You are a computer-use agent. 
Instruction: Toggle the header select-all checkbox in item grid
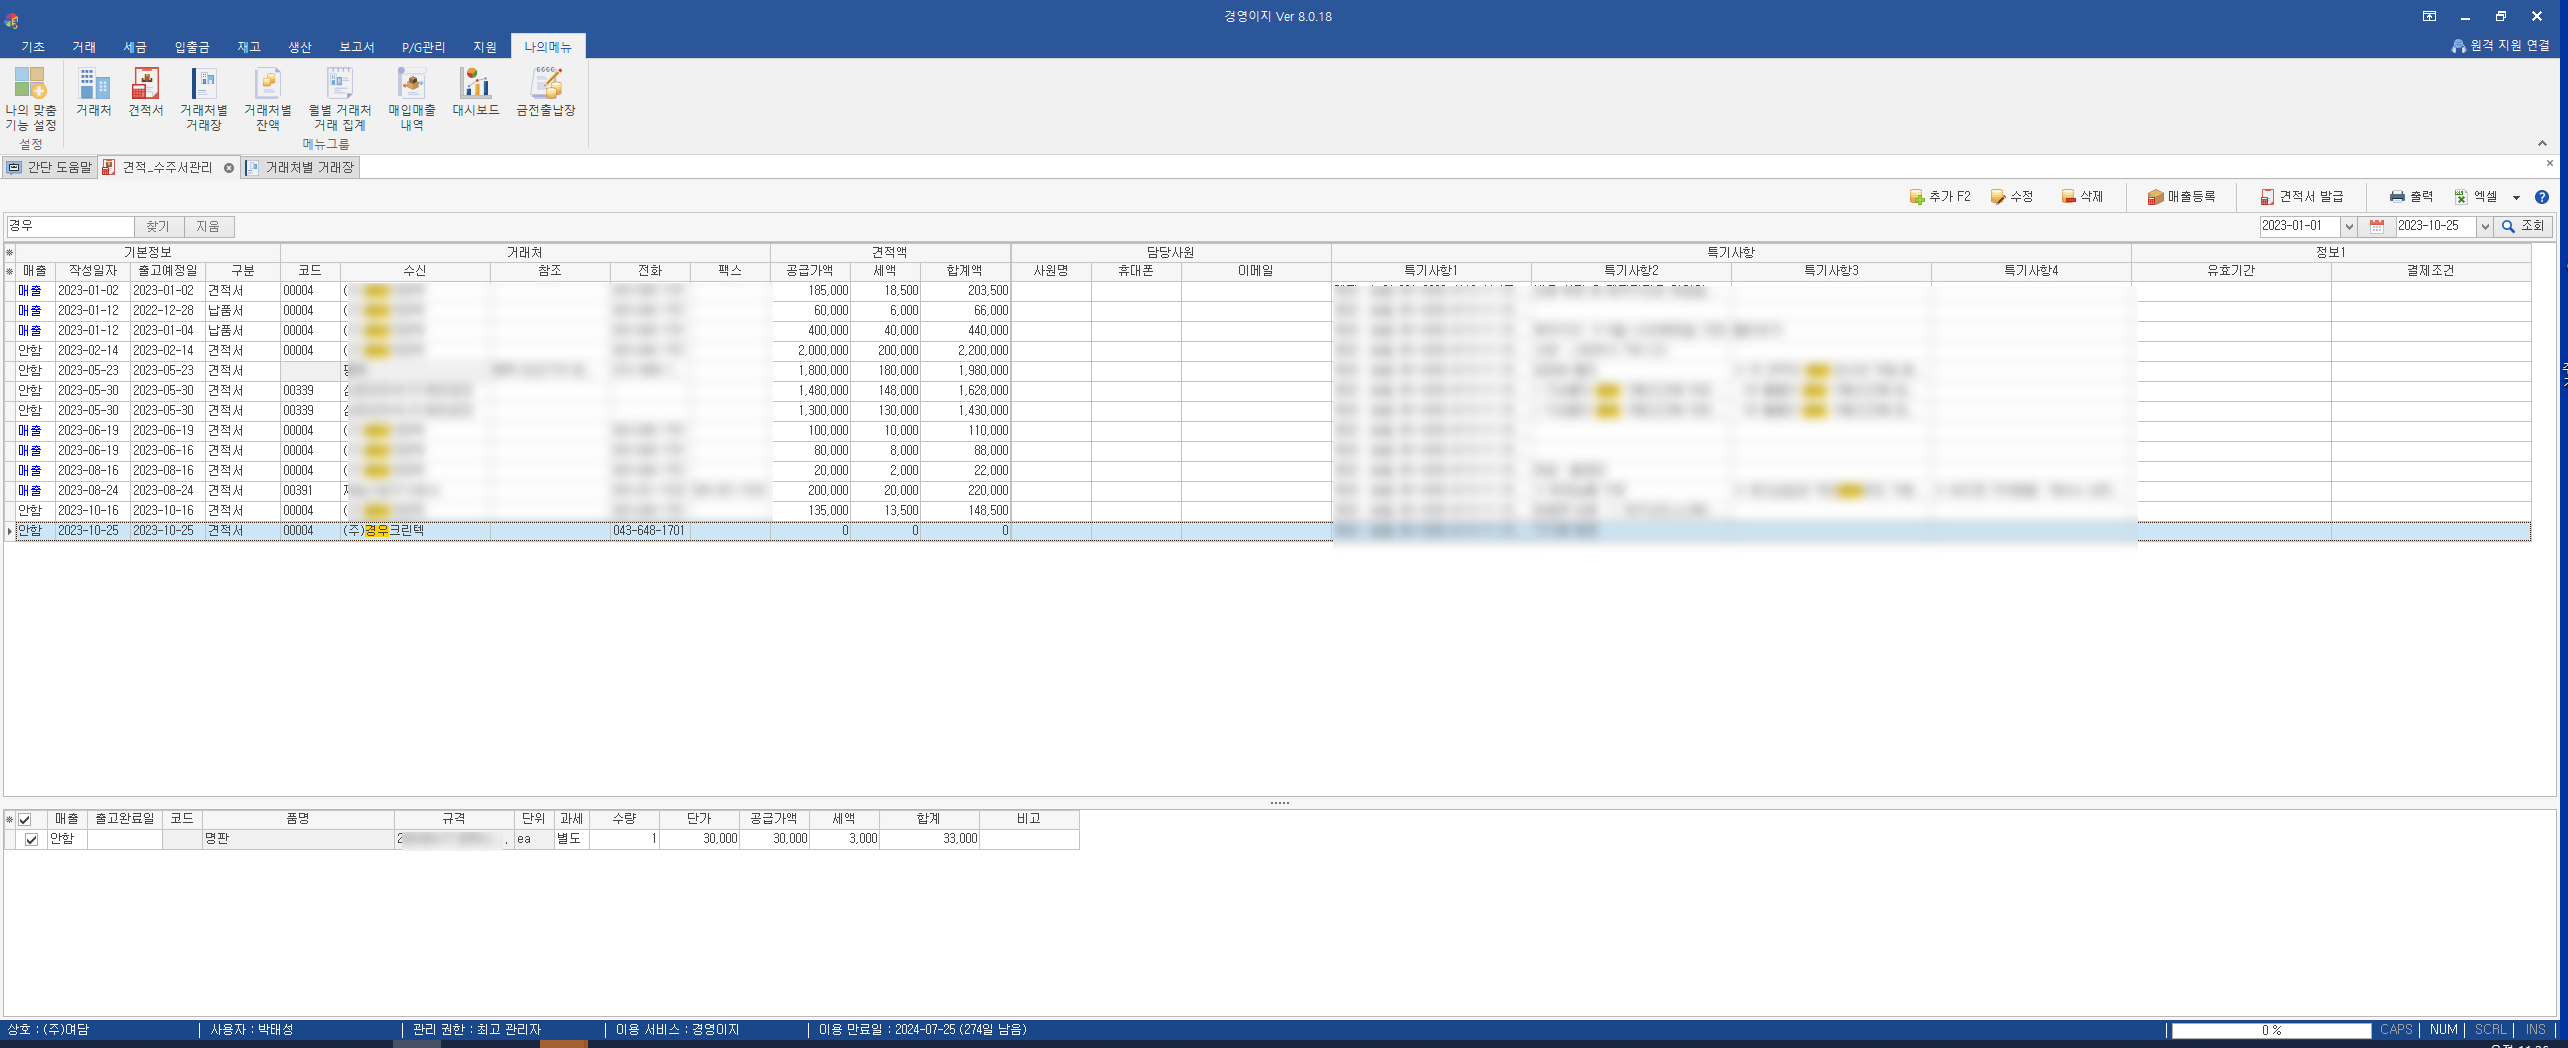[x=25, y=819]
